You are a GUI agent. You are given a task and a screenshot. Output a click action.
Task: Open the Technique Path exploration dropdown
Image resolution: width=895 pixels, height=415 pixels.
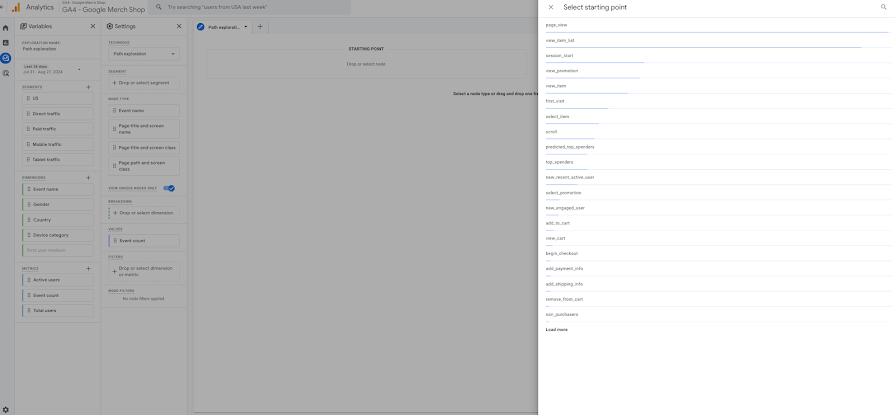(x=144, y=54)
